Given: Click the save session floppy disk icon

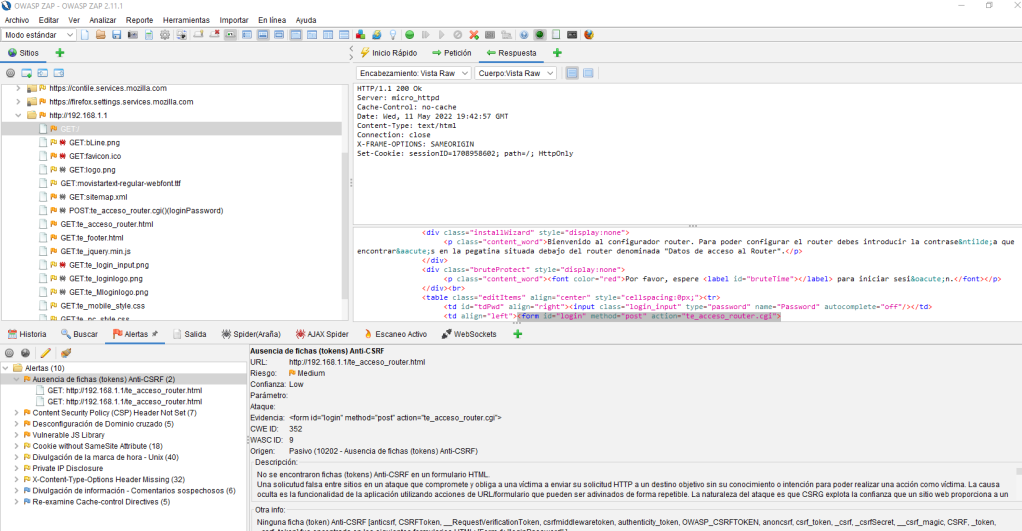Looking at the screenshot, I should point(116,35).
